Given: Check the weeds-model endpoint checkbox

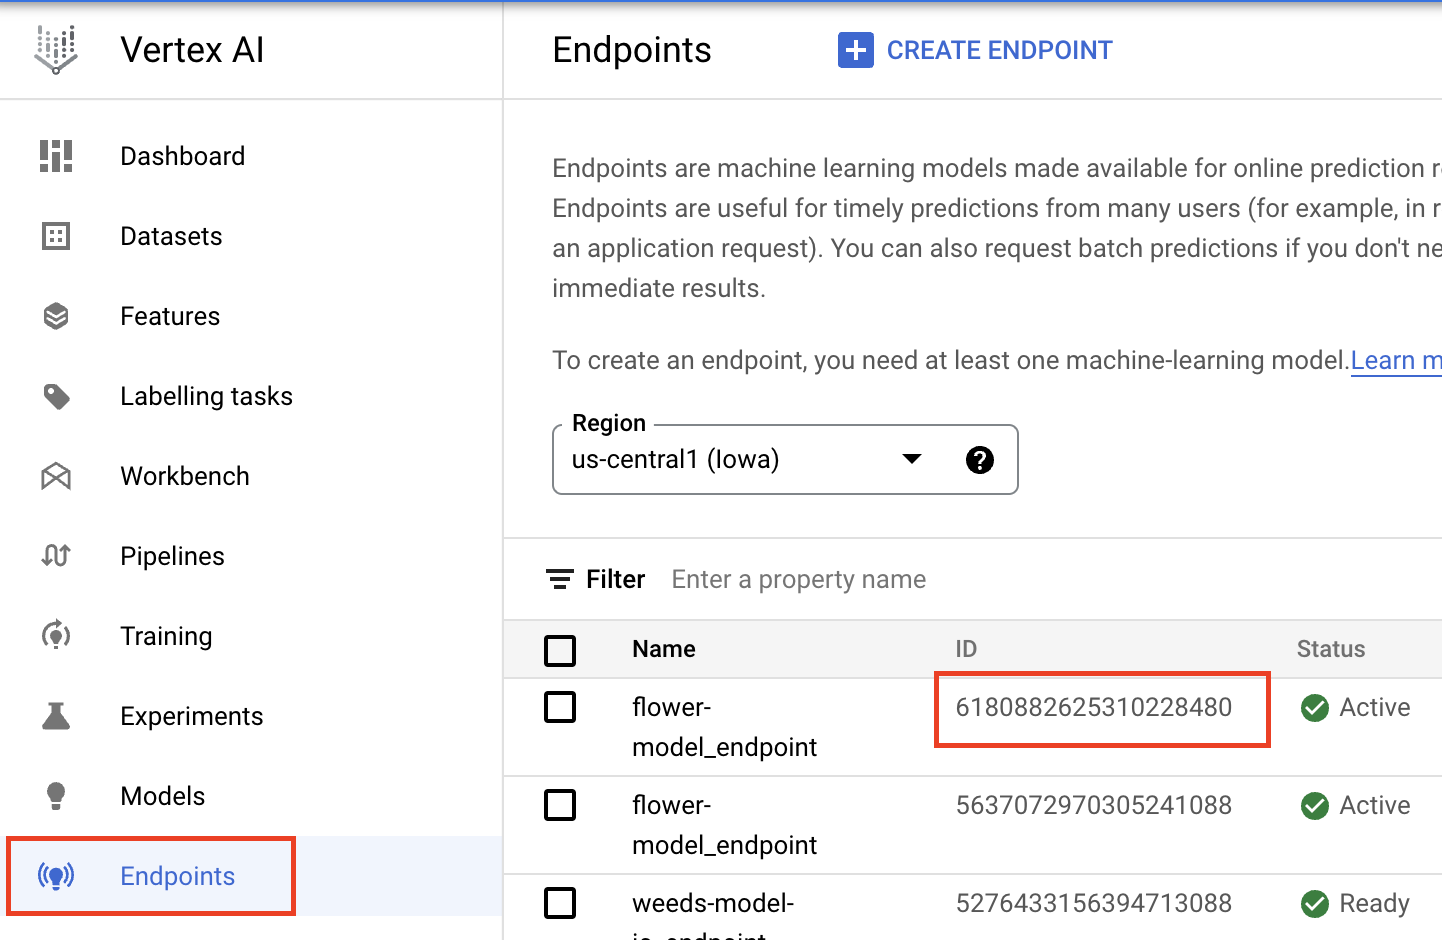Looking at the screenshot, I should click(x=561, y=903).
